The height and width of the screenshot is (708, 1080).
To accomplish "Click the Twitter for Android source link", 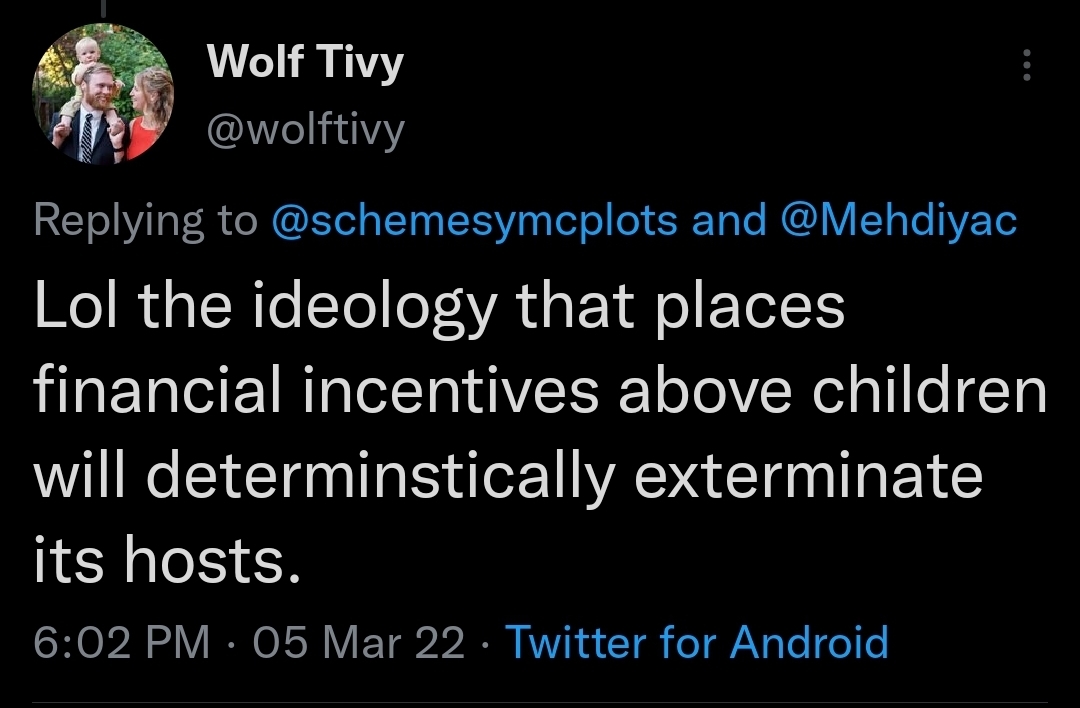I will (697, 641).
